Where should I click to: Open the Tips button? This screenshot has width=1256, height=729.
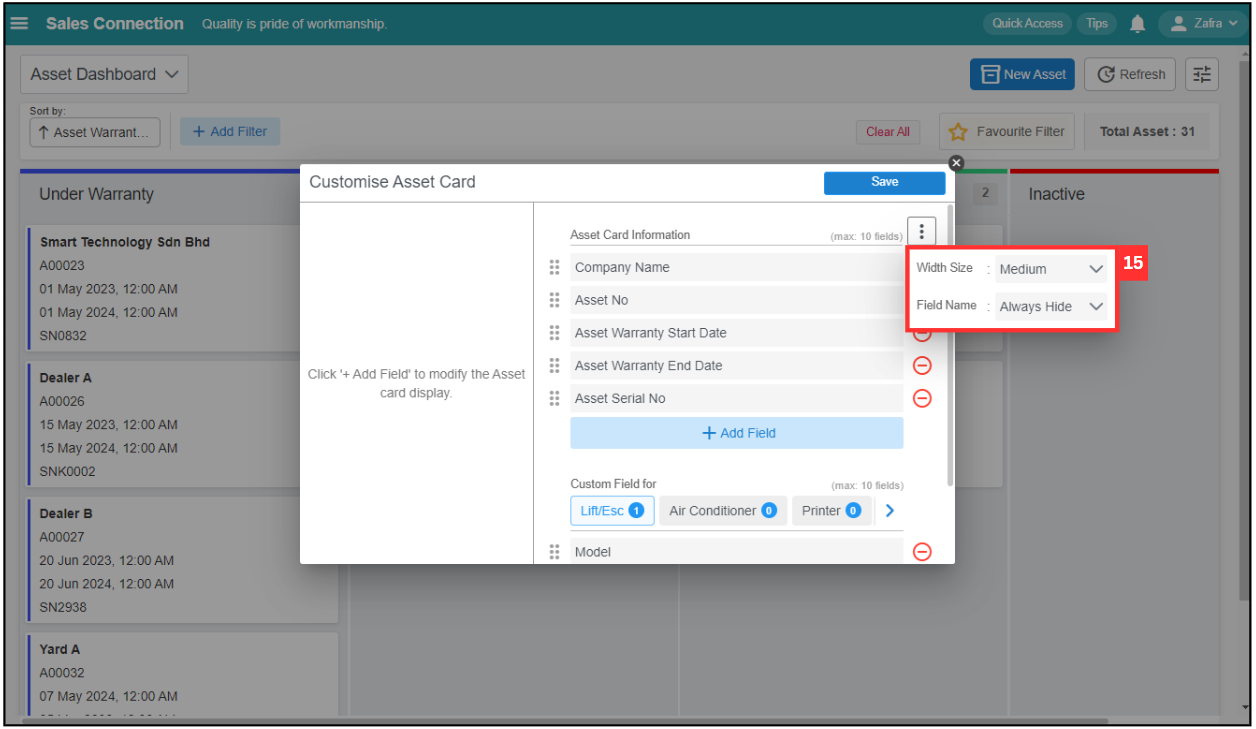(1097, 23)
